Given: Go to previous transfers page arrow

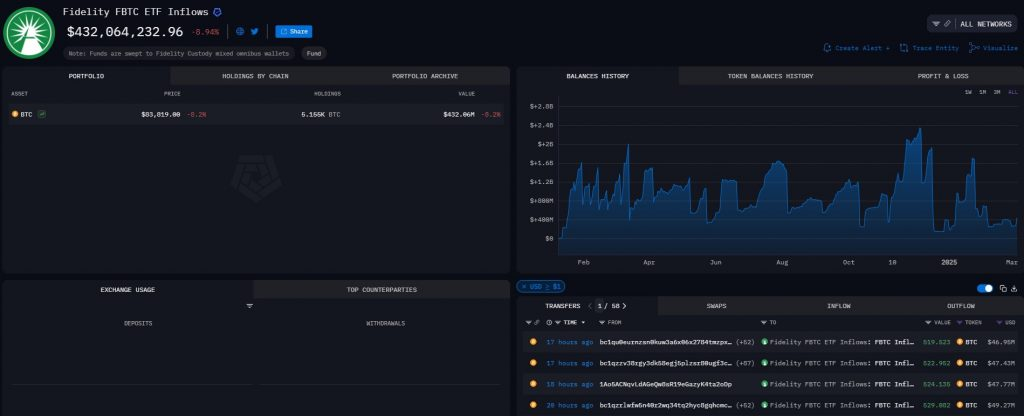Looking at the screenshot, I should [590, 306].
